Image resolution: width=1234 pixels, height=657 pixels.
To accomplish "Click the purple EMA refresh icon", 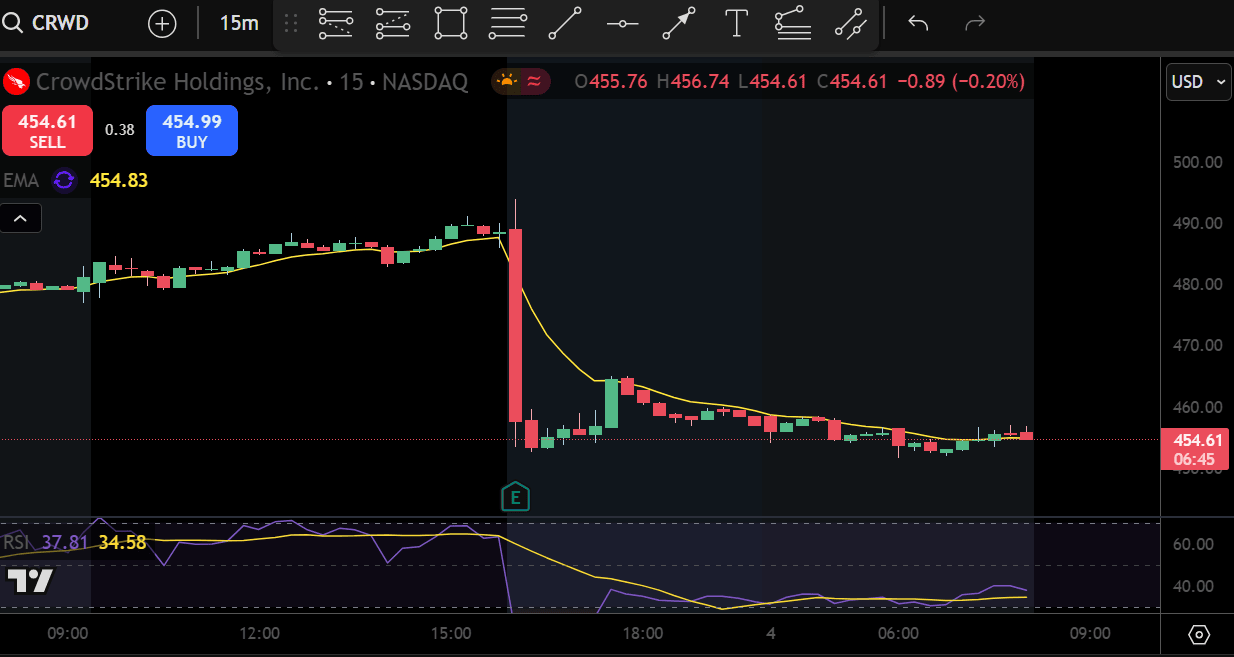I will (64, 180).
